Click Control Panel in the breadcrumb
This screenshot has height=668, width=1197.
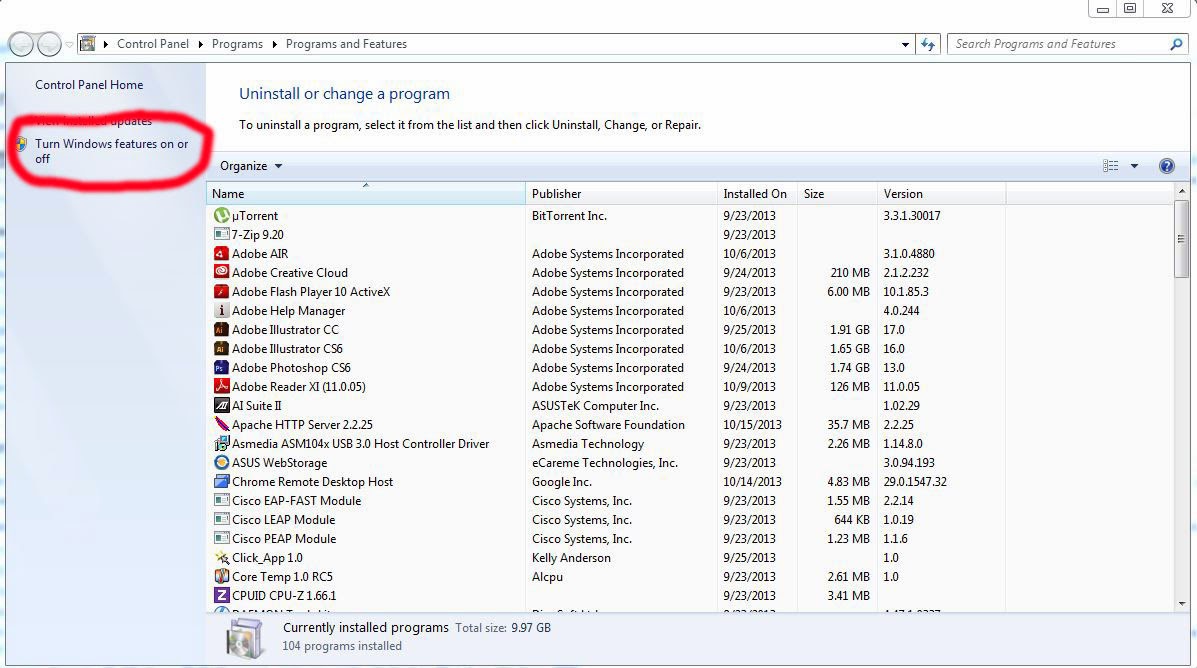153,44
